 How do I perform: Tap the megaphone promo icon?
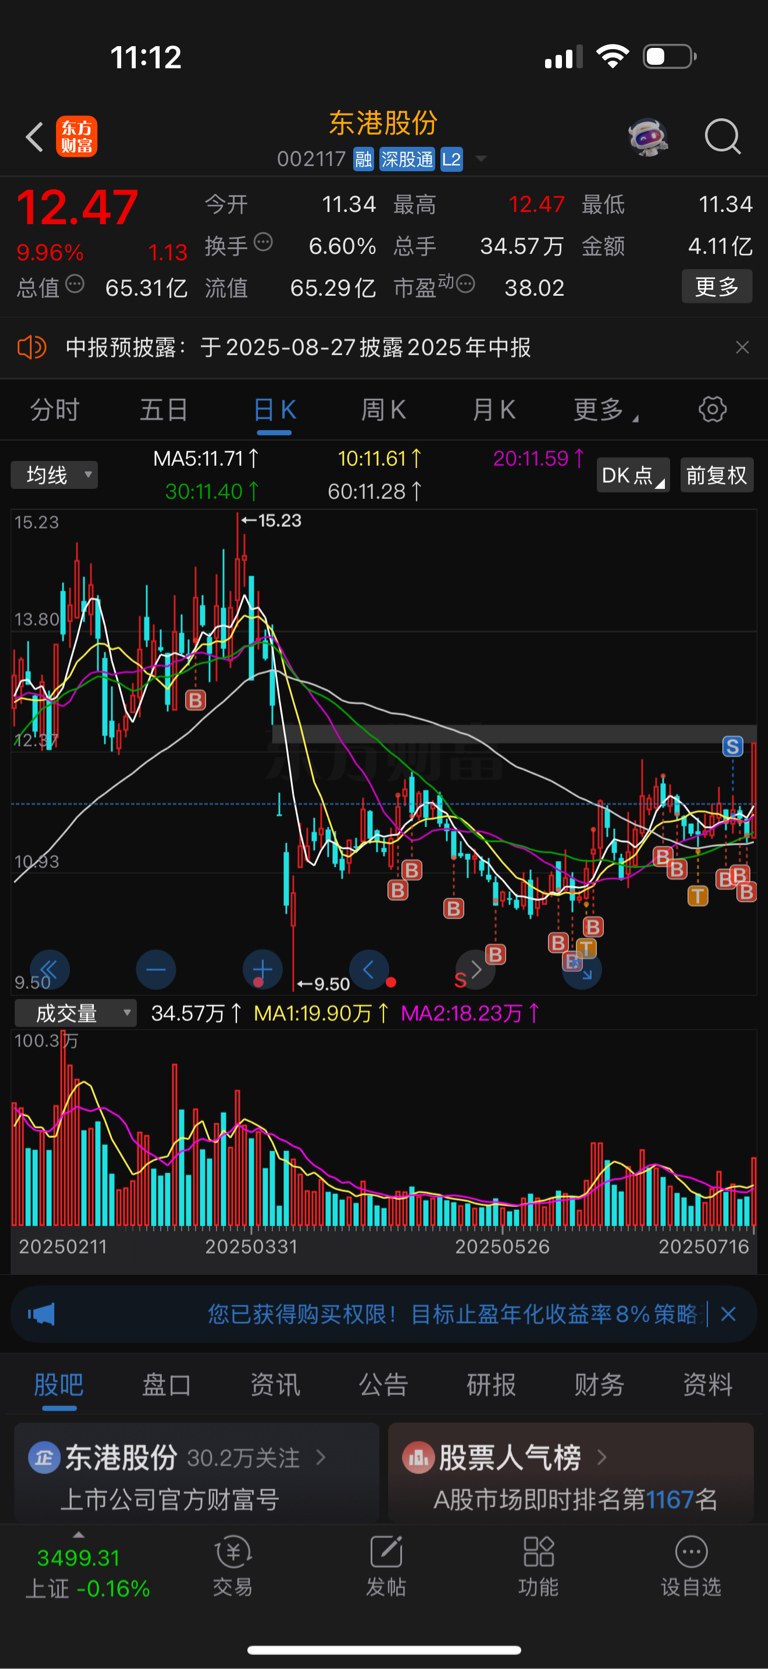(42, 1314)
